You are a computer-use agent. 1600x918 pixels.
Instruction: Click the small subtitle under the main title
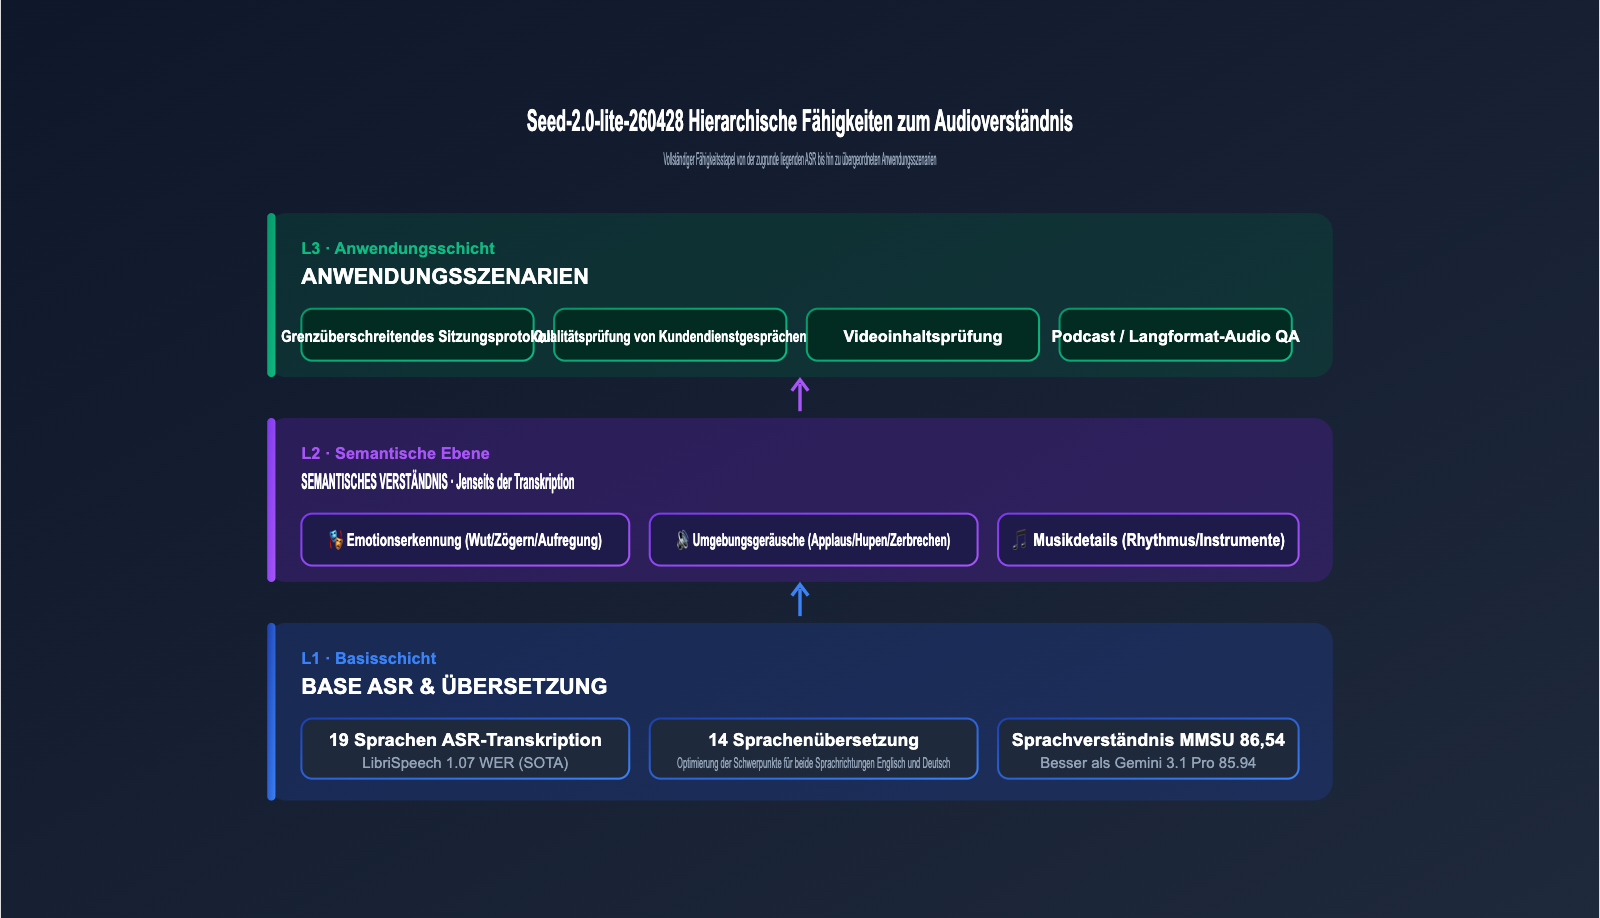(x=800, y=159)
